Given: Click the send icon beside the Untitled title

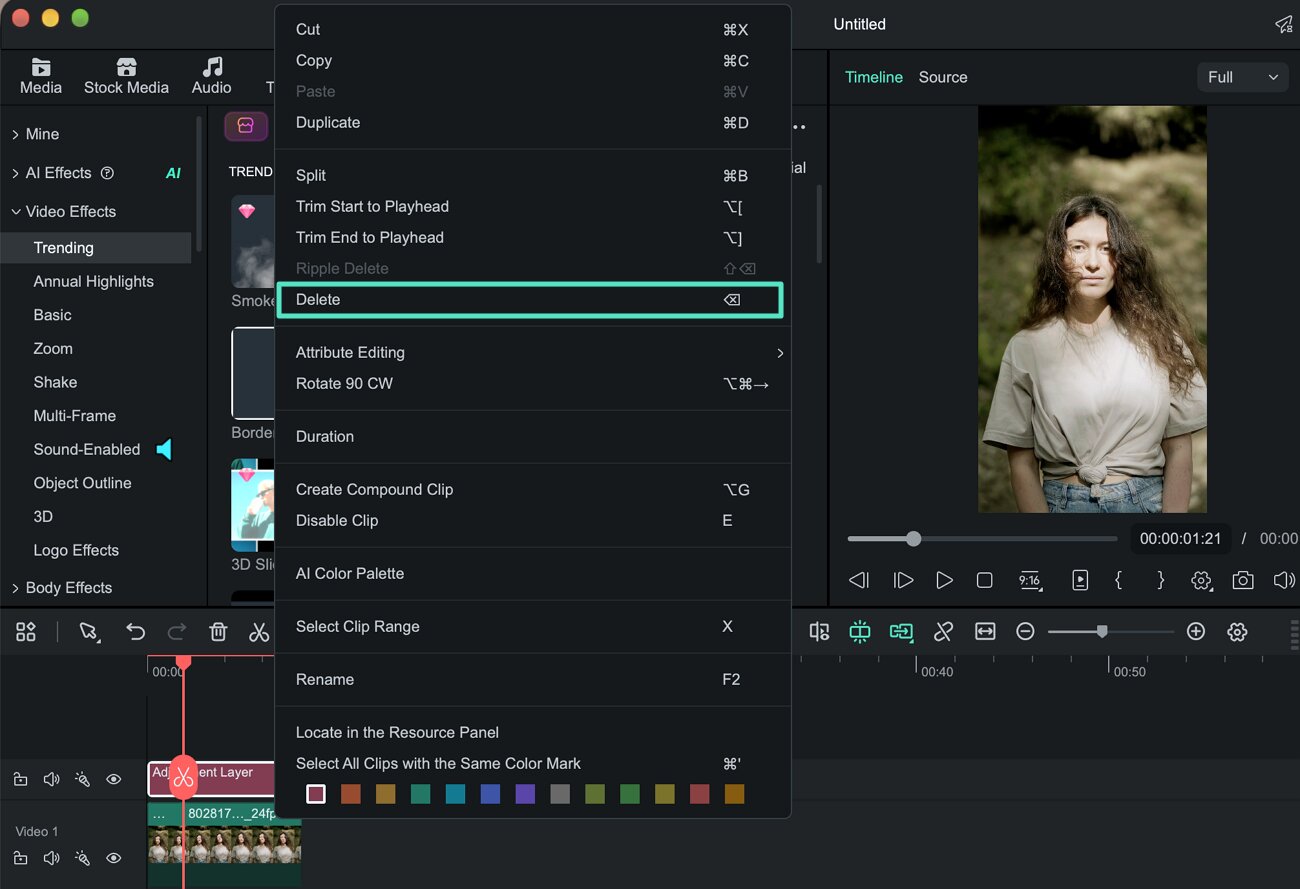Looking at the screenshot, I should pyautogui.click(x=1284, y=25).
